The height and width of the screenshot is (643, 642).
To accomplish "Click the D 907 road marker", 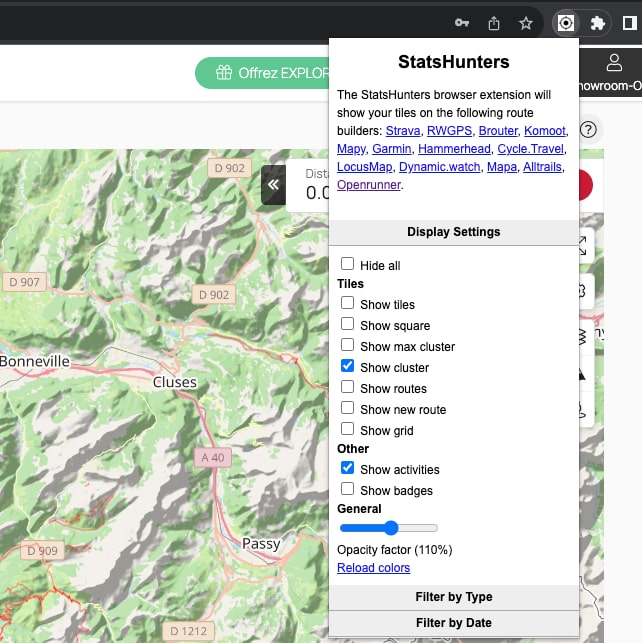I will click(25, 282).
